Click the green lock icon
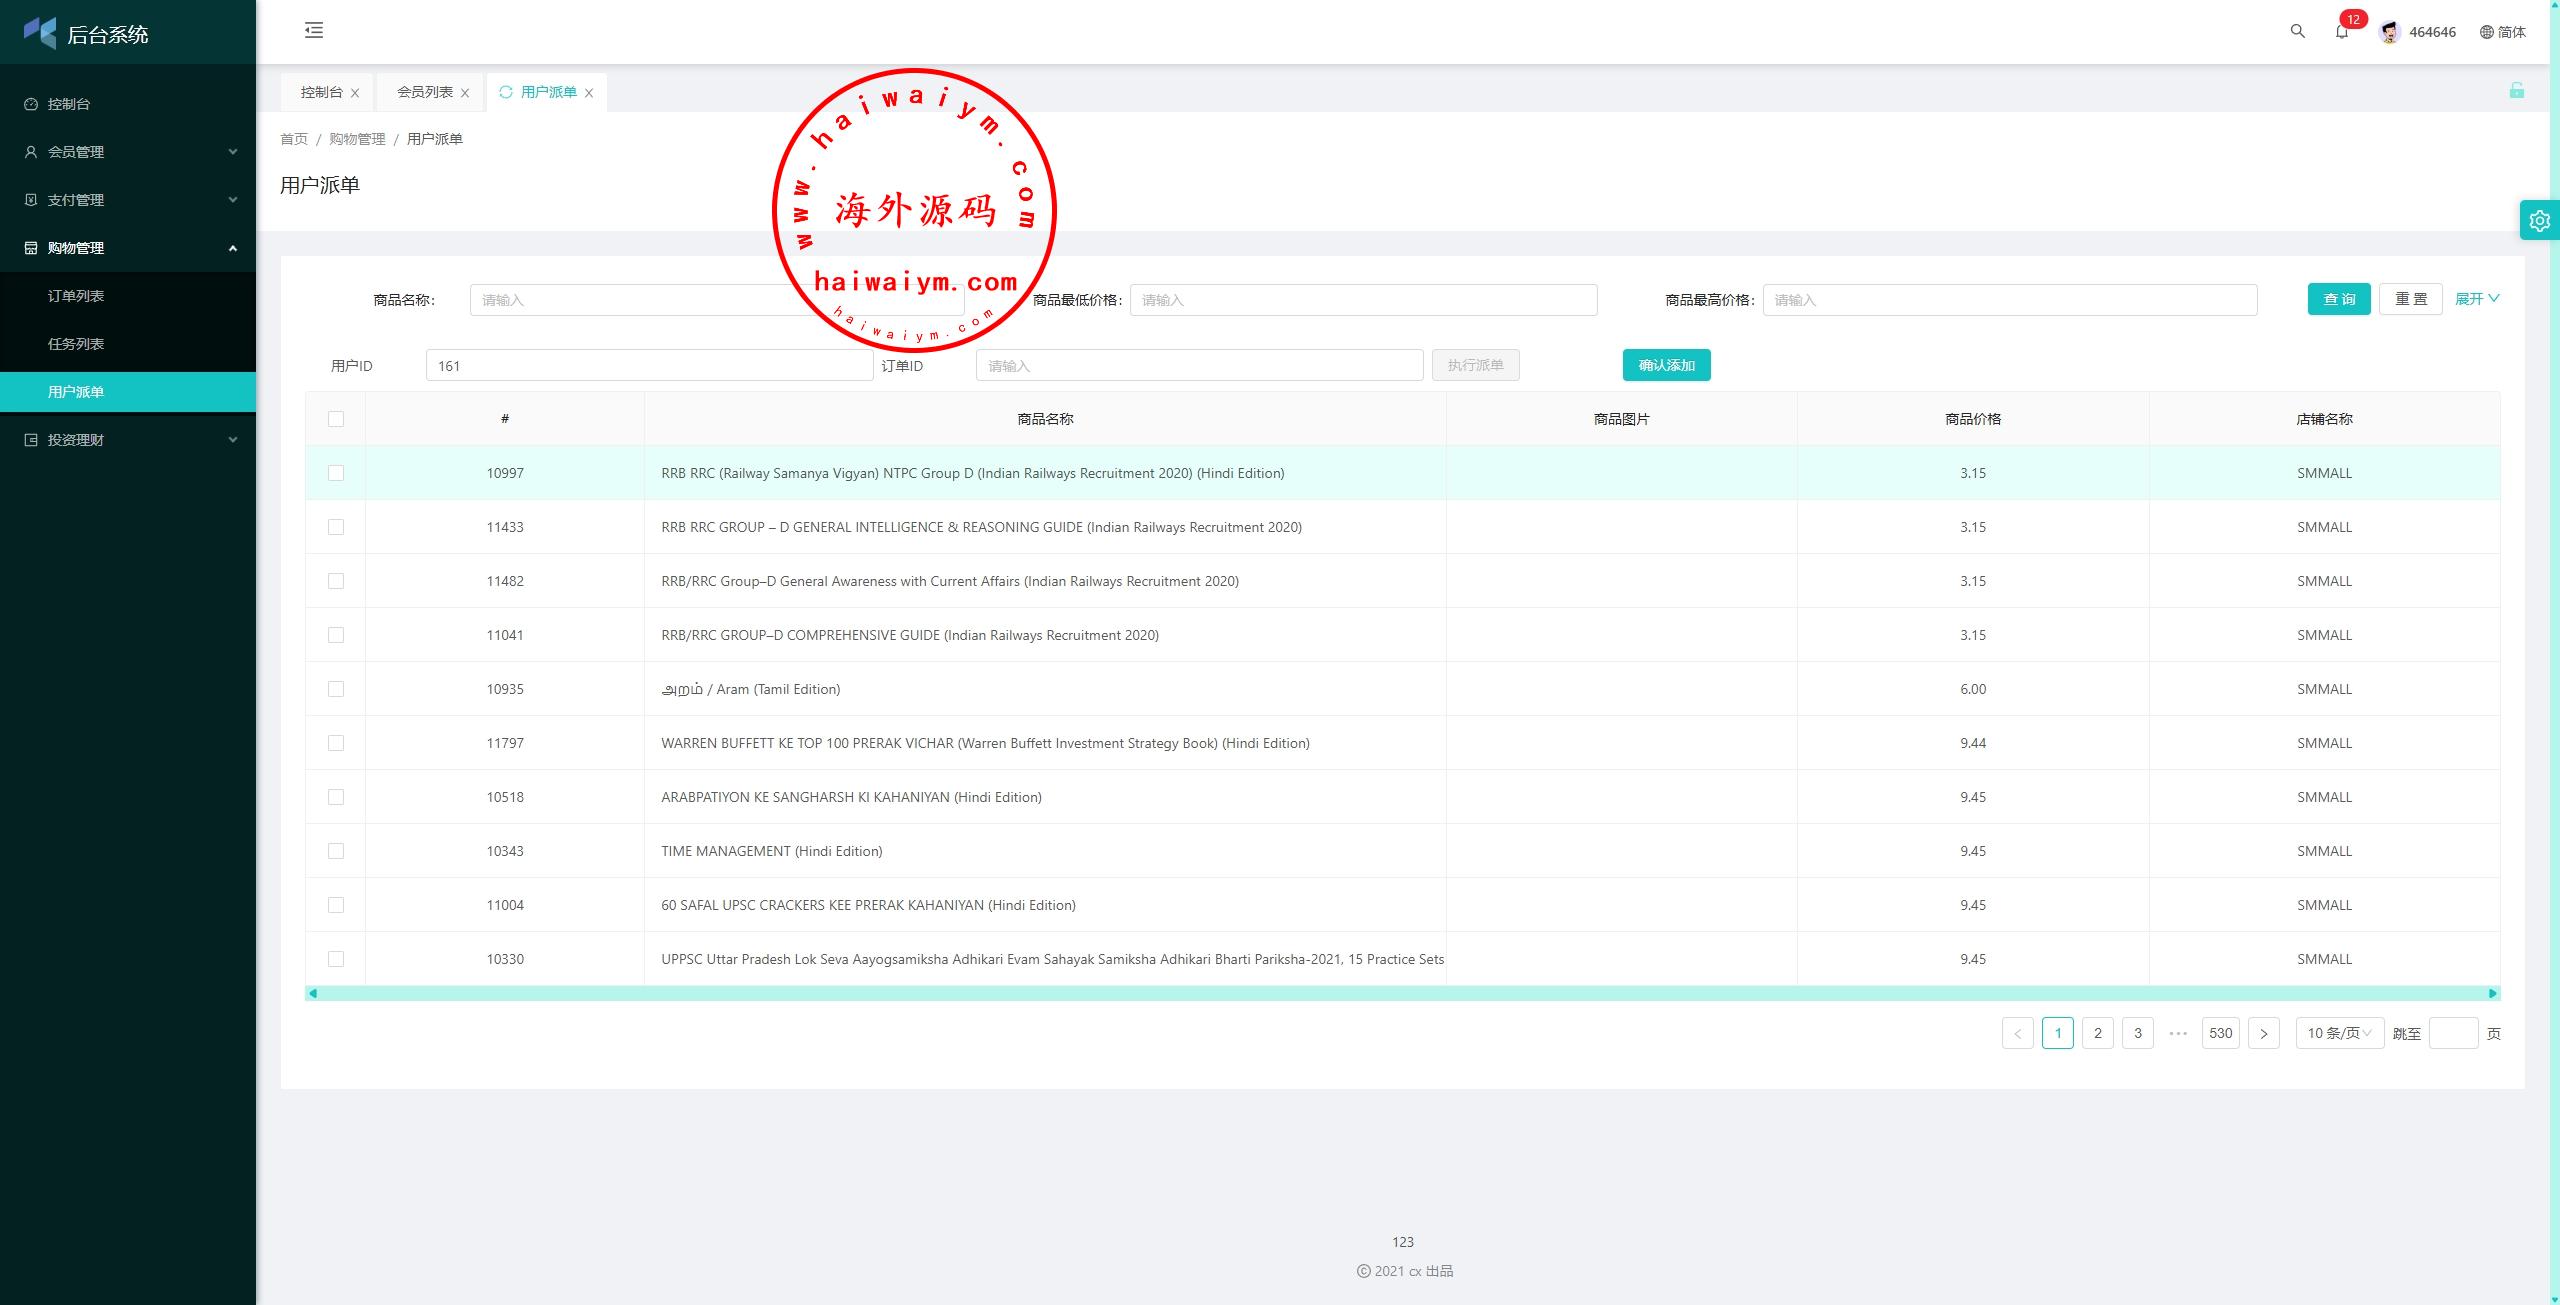The image size is (2560, 1305). click(x=2516, y=91)
